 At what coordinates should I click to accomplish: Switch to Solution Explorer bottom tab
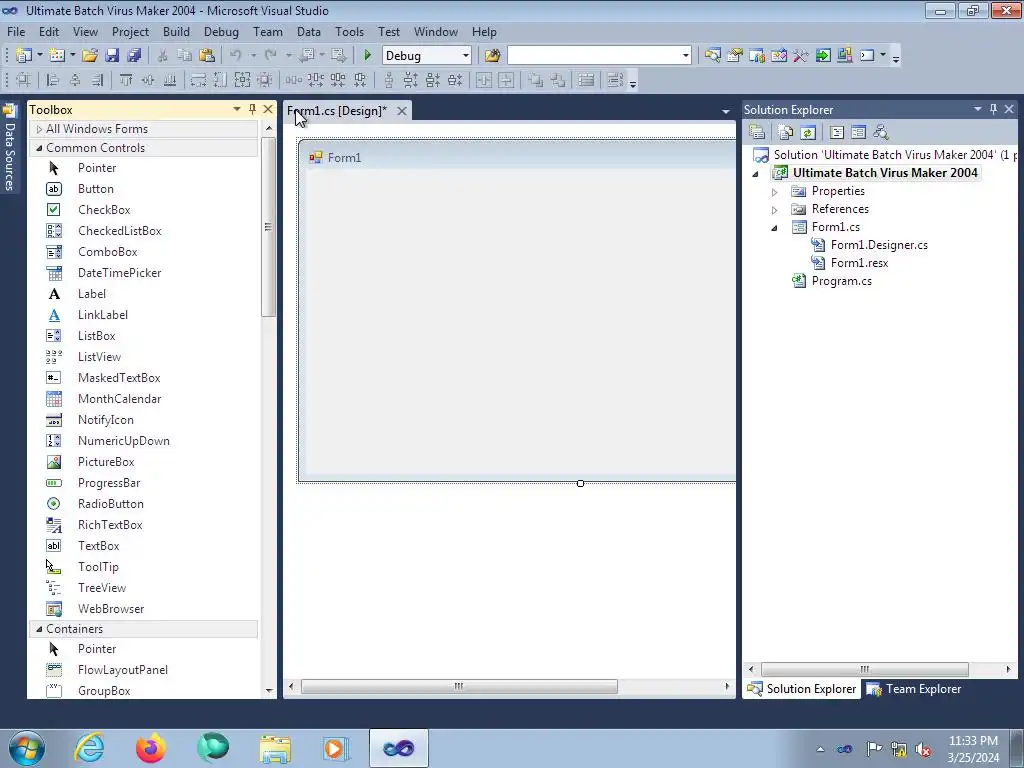point(802,689)
